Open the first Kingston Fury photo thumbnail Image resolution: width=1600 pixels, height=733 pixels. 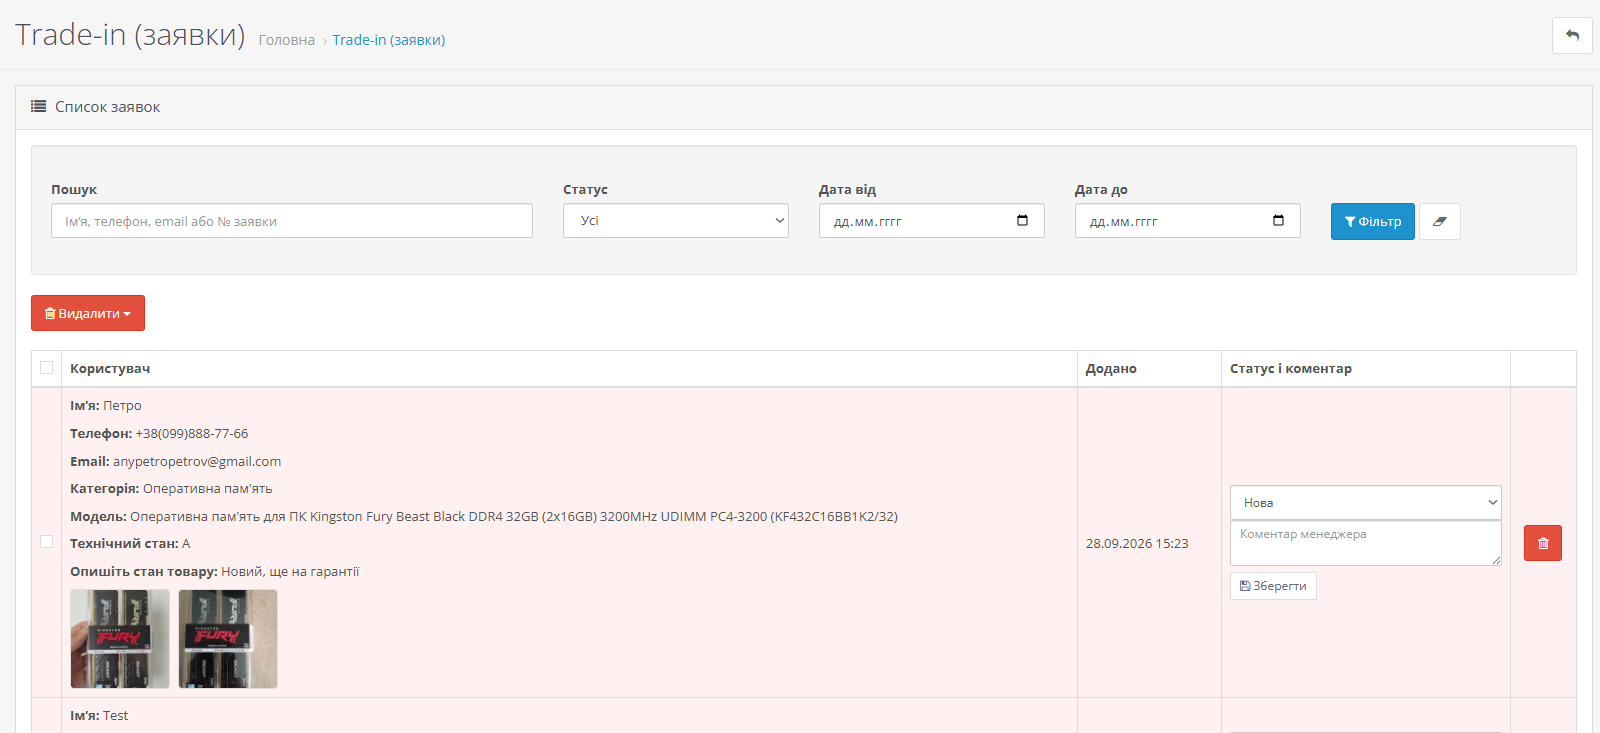tap(120, 639)
